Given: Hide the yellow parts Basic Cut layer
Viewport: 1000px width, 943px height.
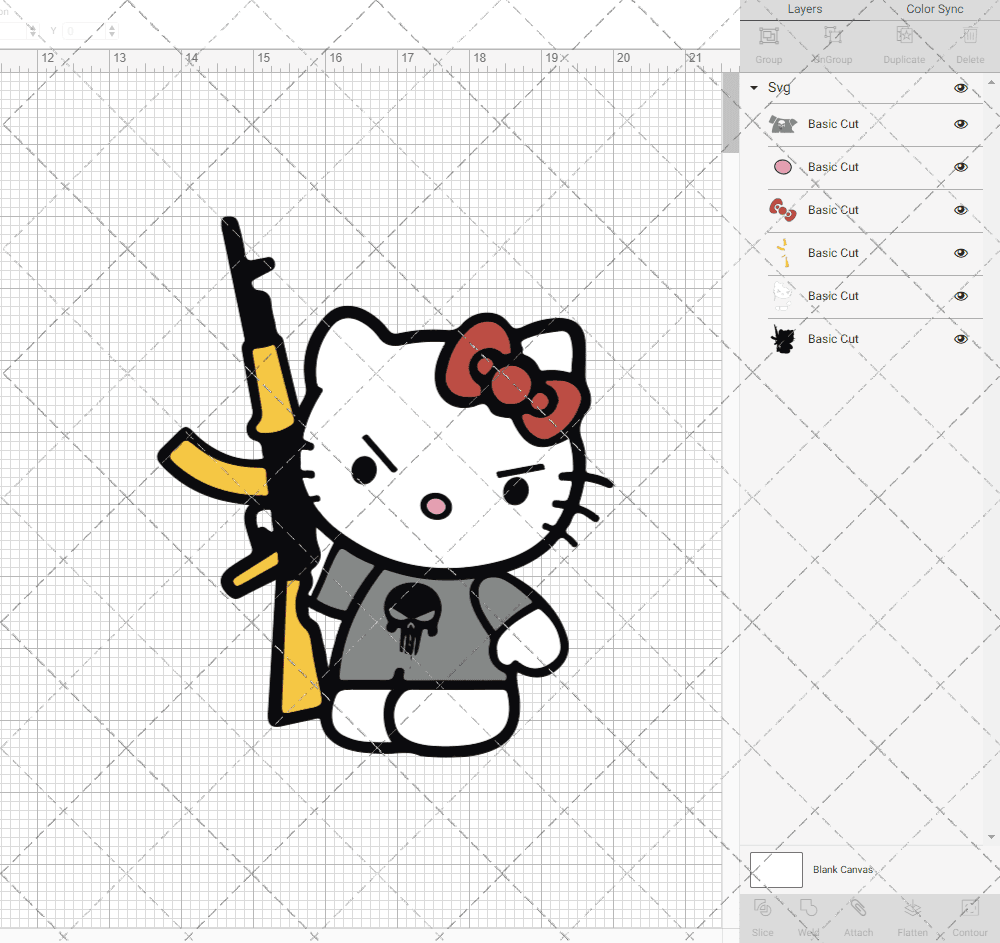Looking at the screenshot, I should 960,252.
